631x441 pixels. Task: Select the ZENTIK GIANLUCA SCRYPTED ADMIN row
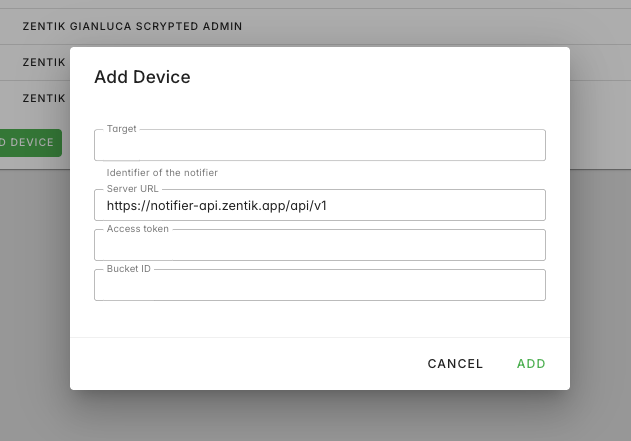point(132,26)
